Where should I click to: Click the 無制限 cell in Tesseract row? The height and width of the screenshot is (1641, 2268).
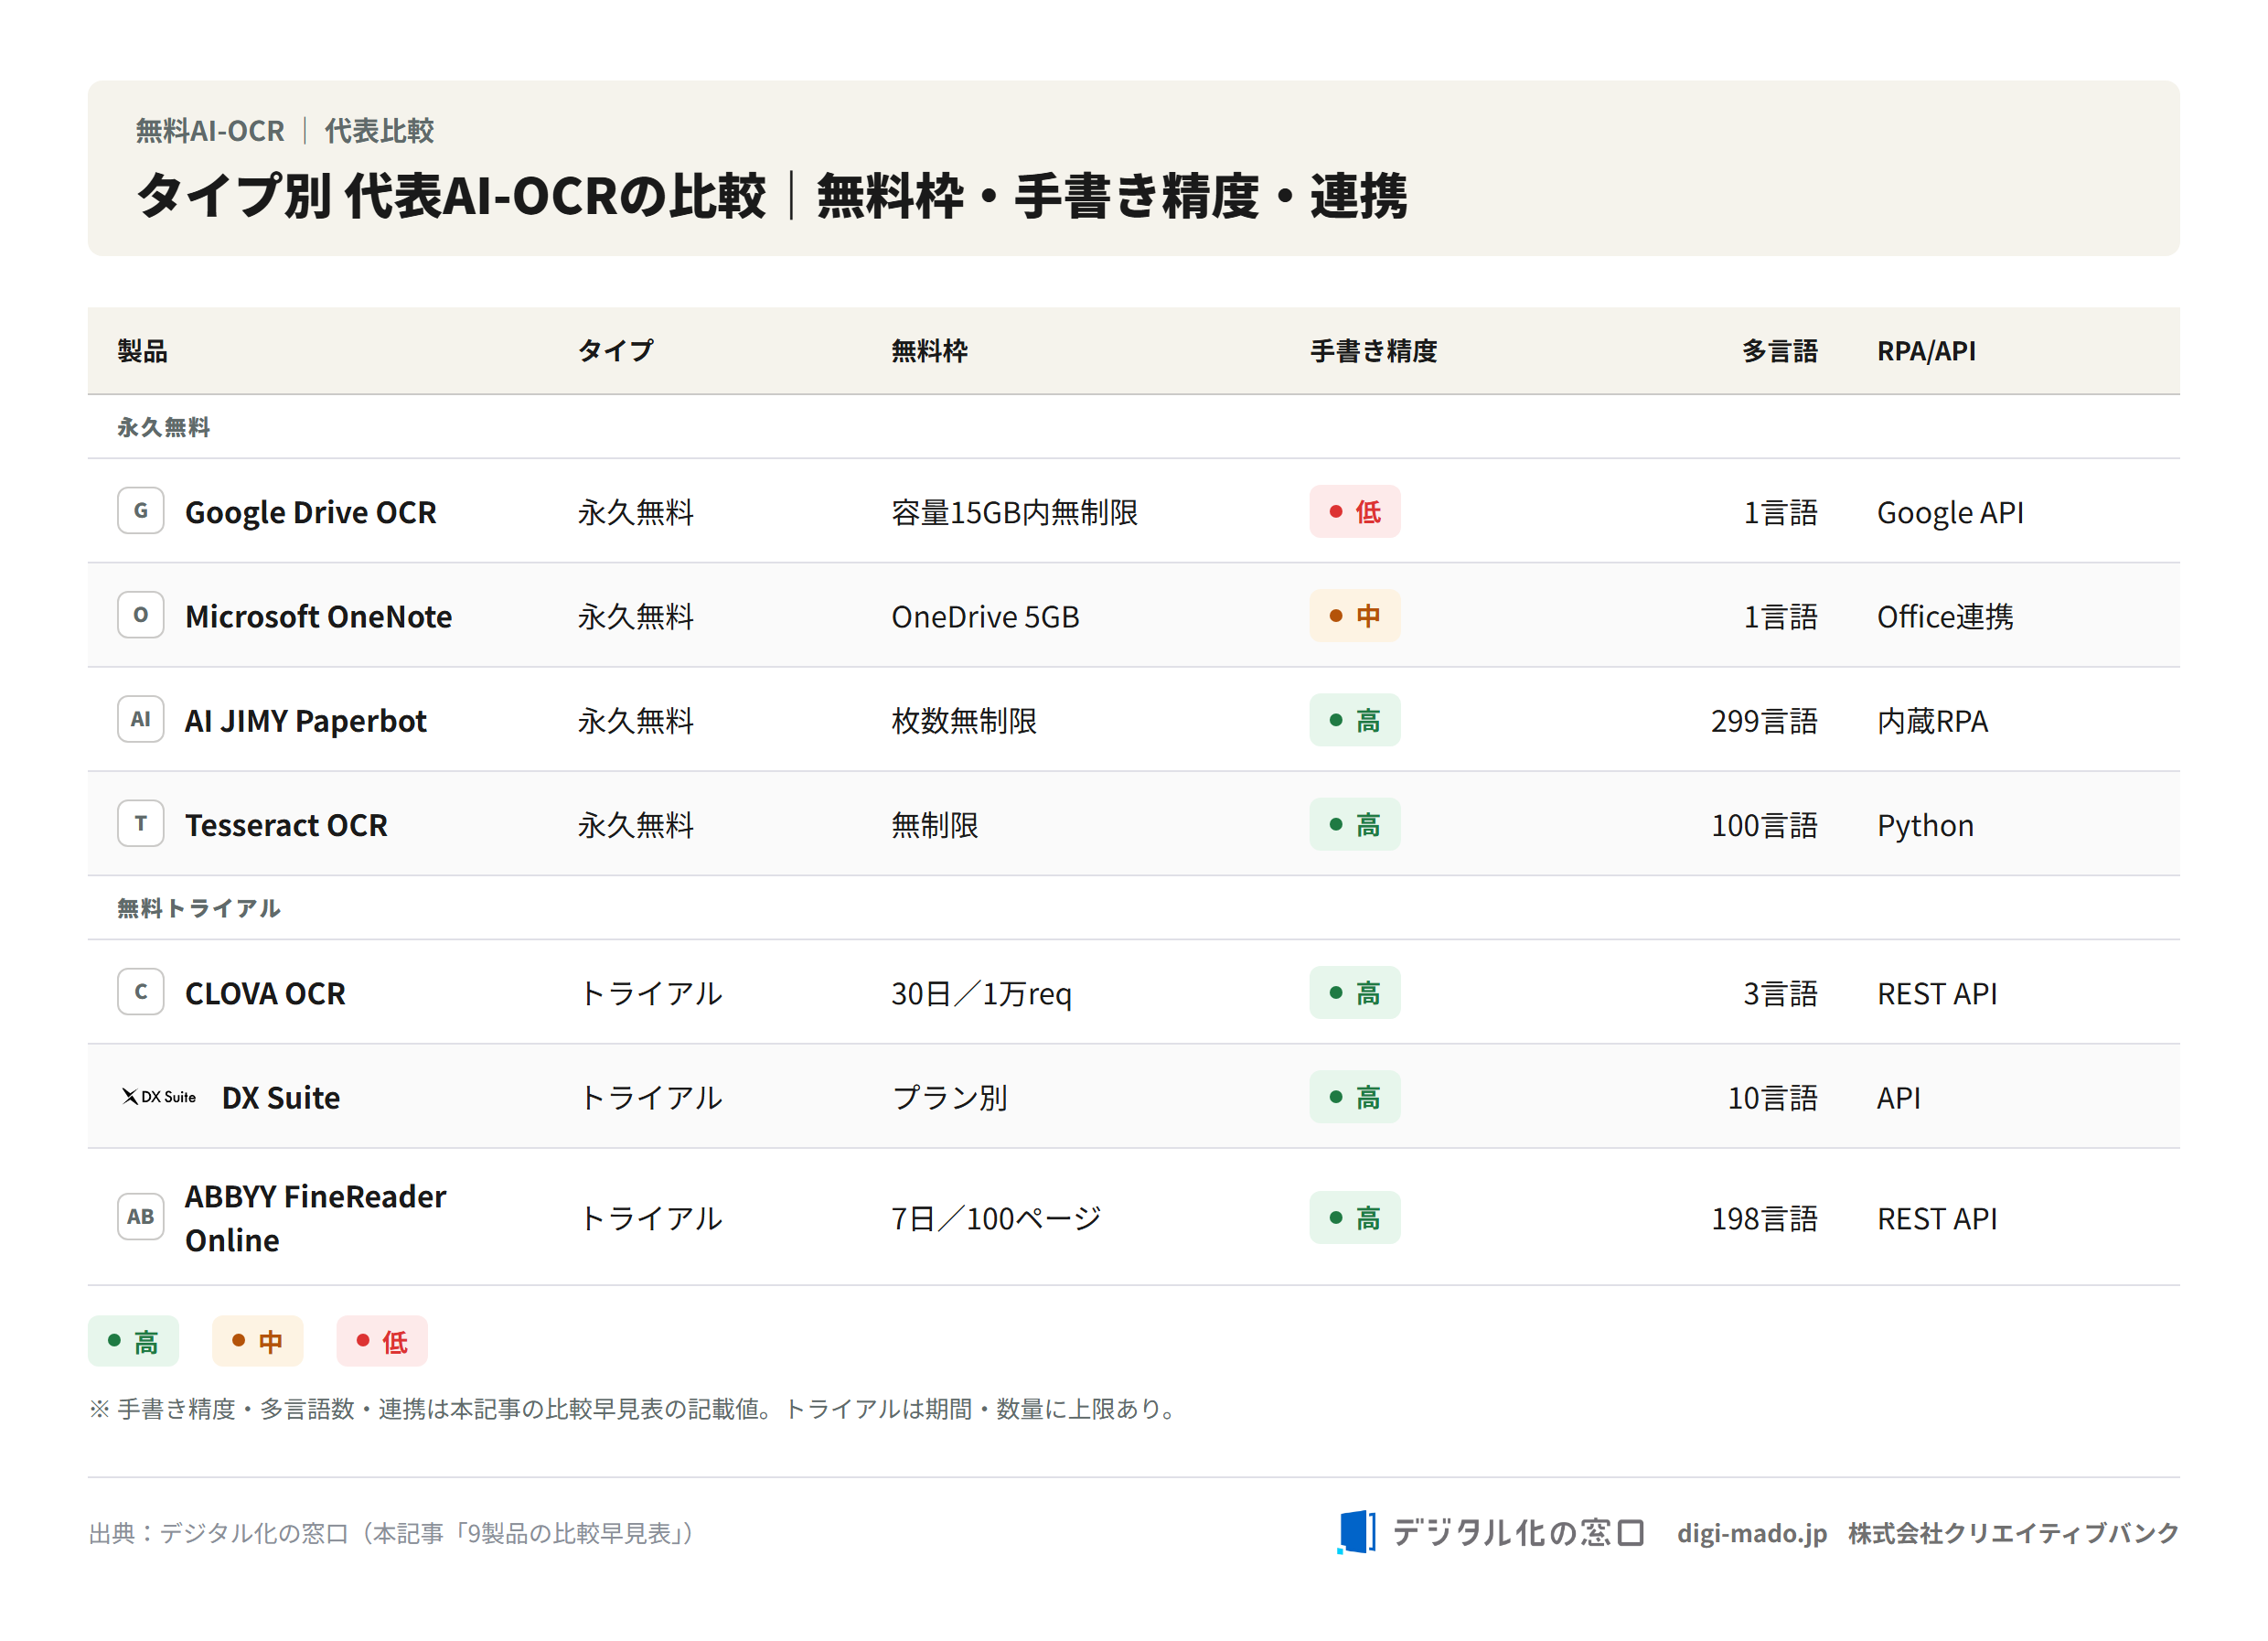[x=935, y=825]
